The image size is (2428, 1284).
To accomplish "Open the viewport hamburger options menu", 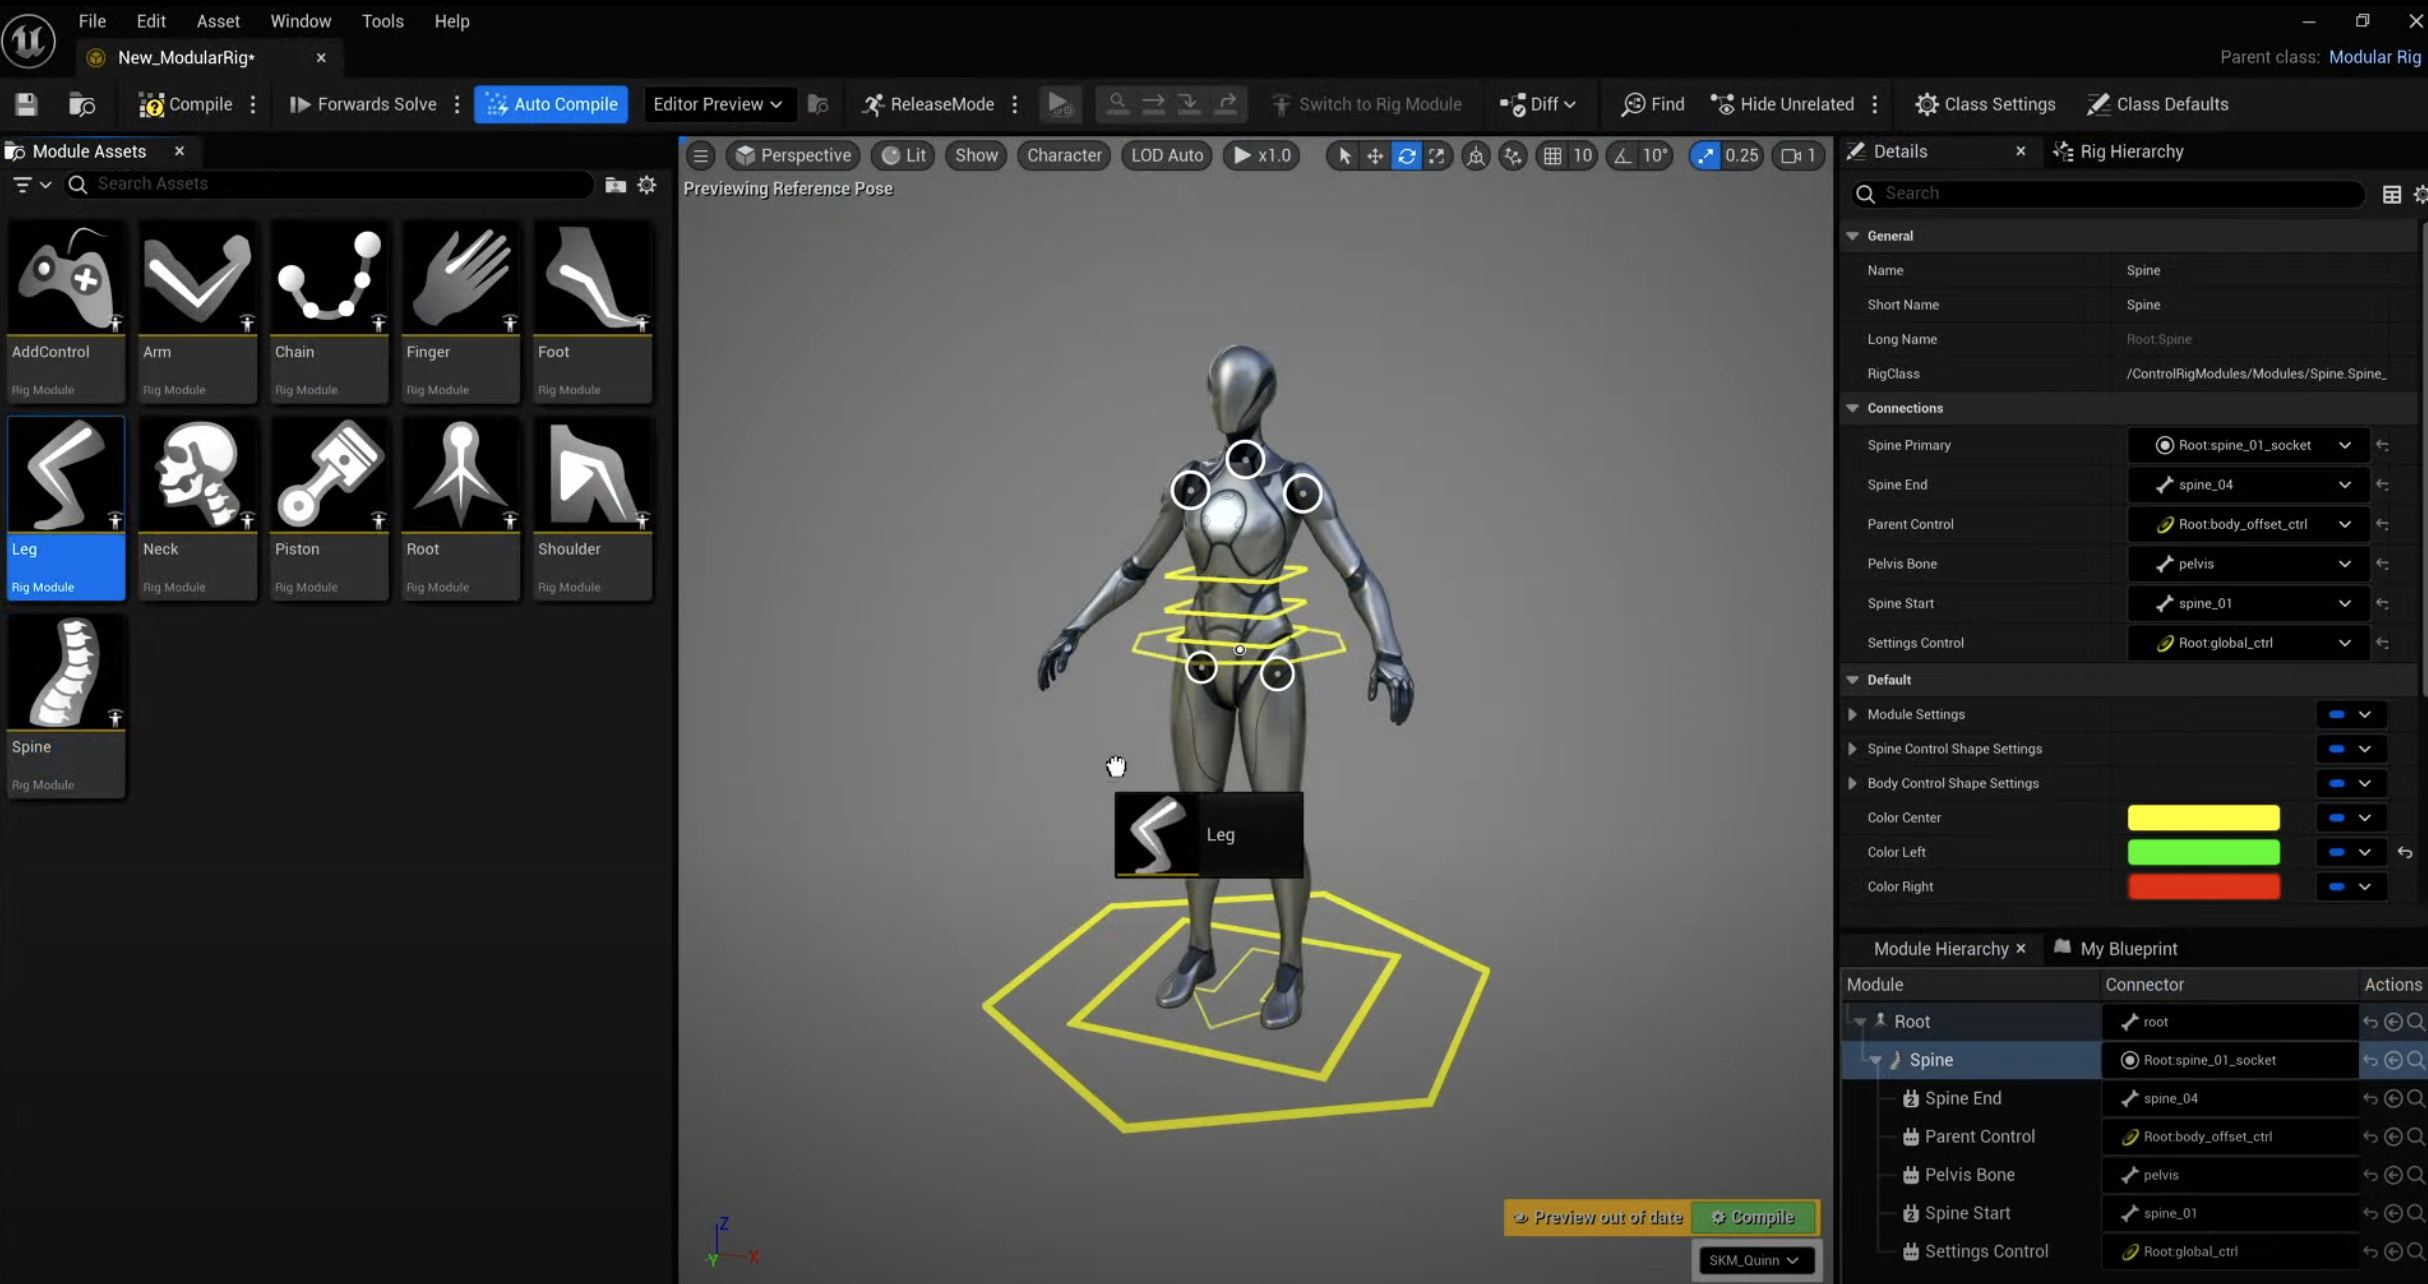I will pyautogui.click(x=700, y=155).
